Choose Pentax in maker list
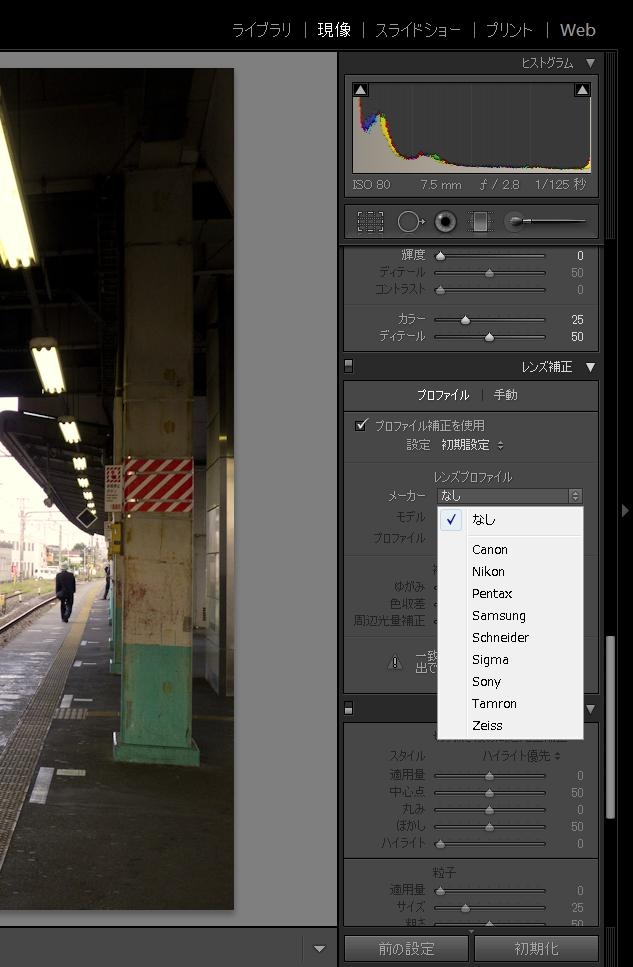Viewport: 633px width, 967px height. tap(510, 594)
